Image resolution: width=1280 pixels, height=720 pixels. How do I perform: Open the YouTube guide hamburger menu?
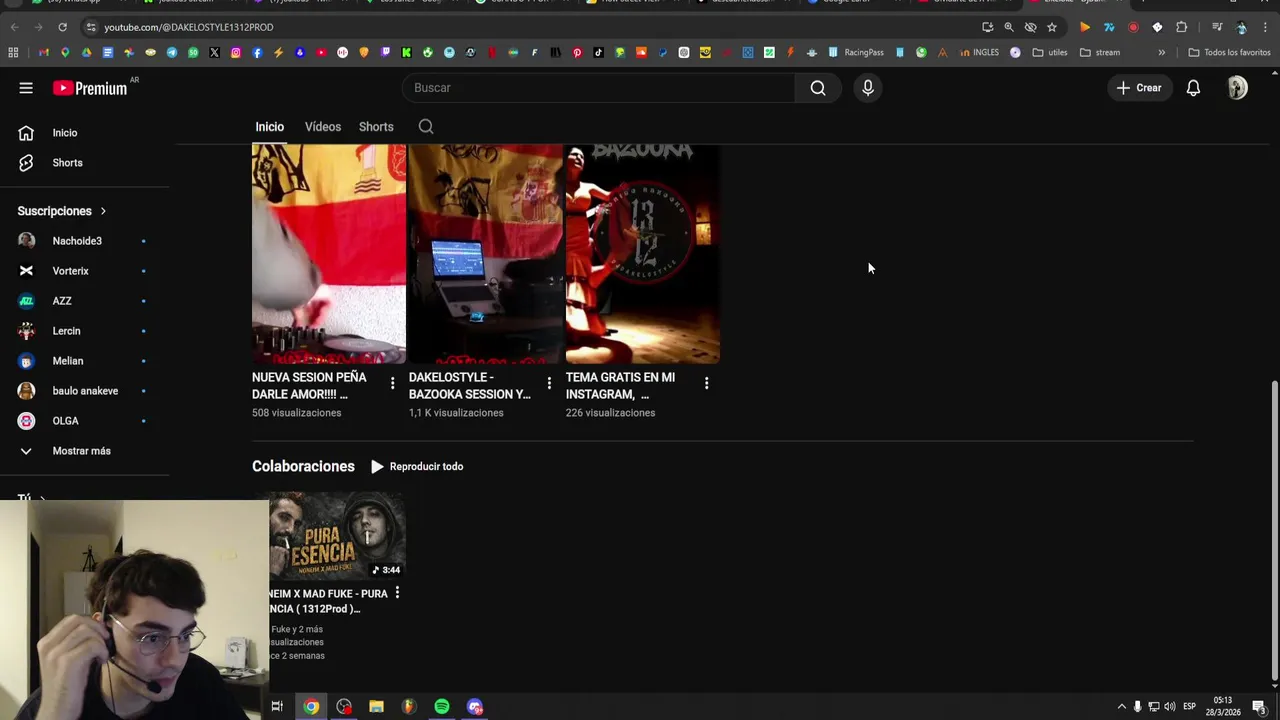[26, 88]
